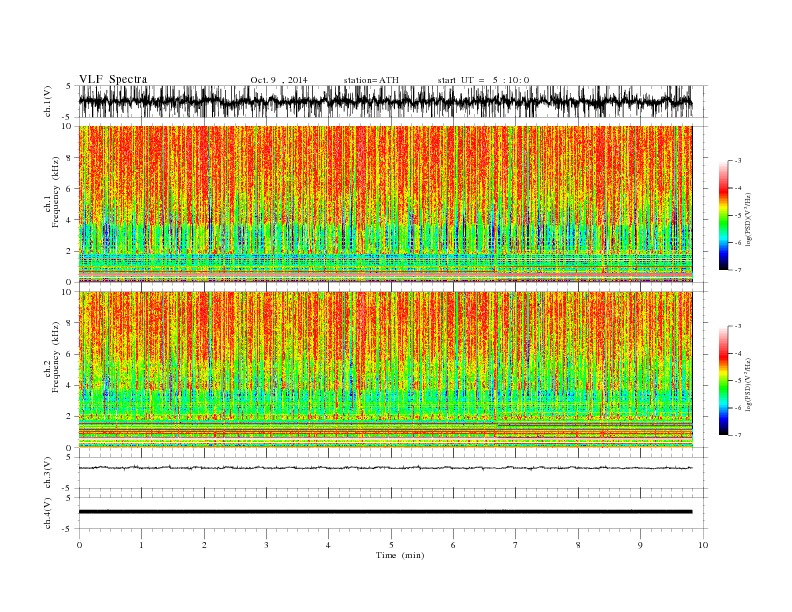Click the "-5" label on the ch.2 color bar

738,381
